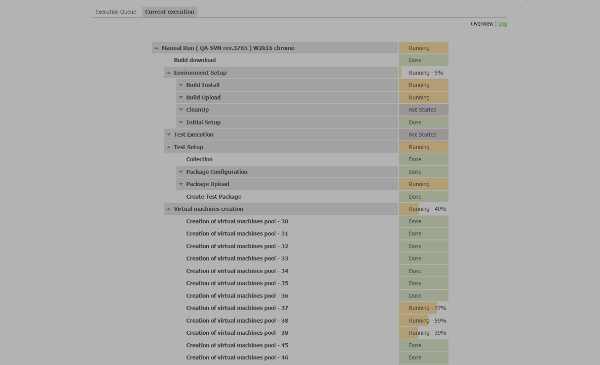This screenshot has height=365, width=600.
Task: Expand the Package Configuration row
Action: point(181,172)
